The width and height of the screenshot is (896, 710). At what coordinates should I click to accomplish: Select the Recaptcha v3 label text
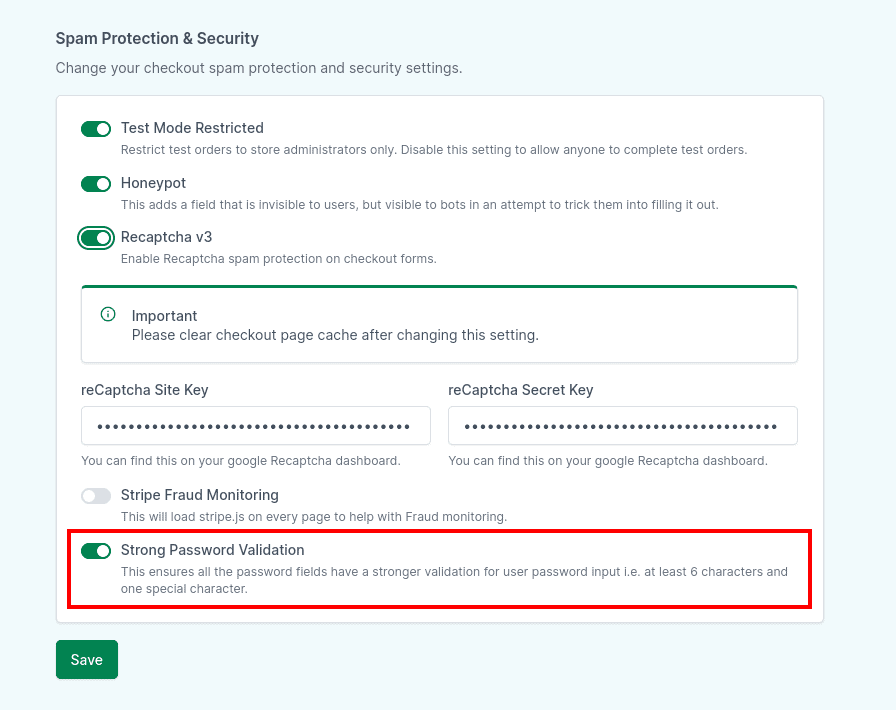[x=166, y=237]
